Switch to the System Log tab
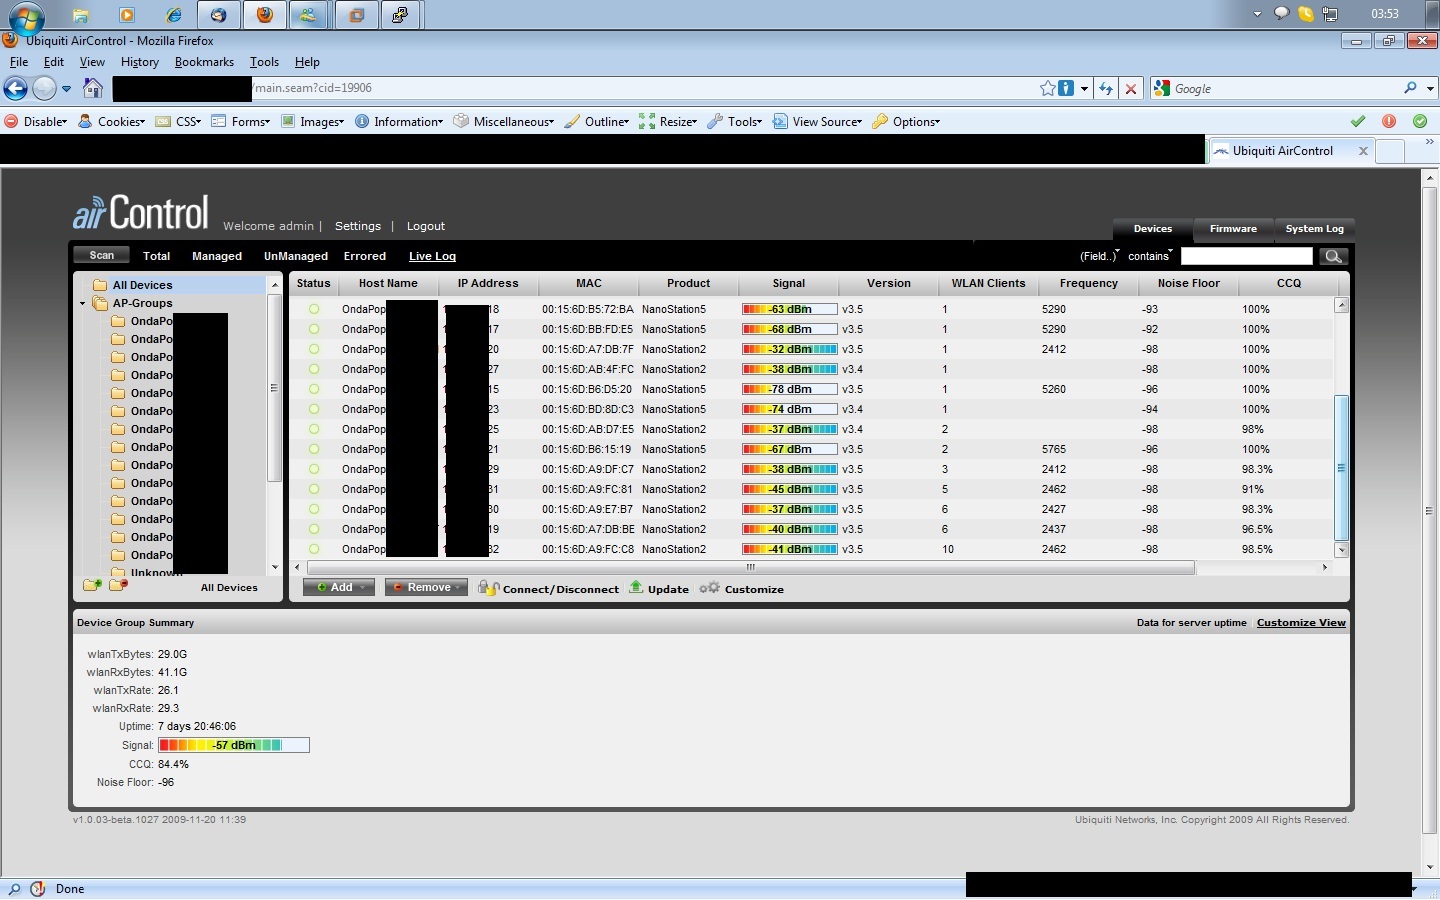Image resolution: width=1440 pixels, height=900 pixels. pyautogui.click(x=1314, y=229)
